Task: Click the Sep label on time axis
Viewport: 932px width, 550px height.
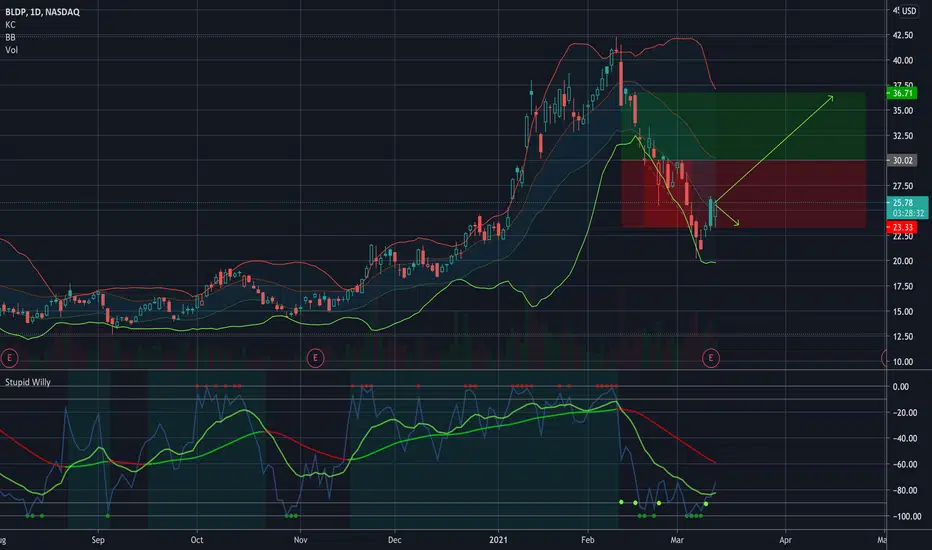Action: pos(98,540)
